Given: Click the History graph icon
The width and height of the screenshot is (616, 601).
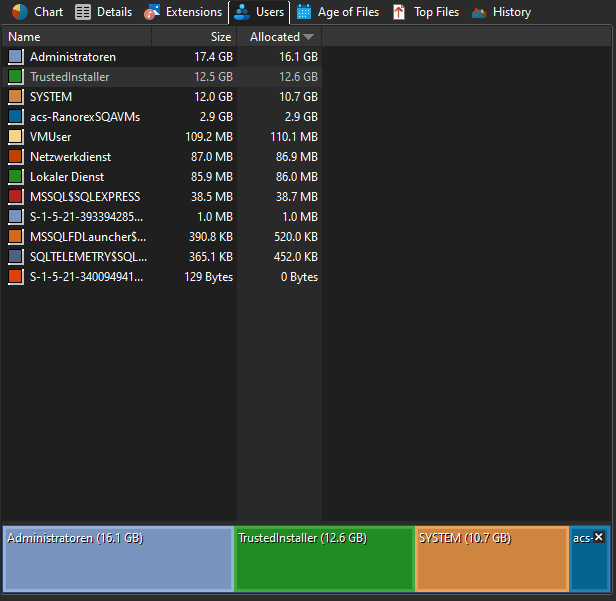Looking at the screenshot, I should coord(479,13).
